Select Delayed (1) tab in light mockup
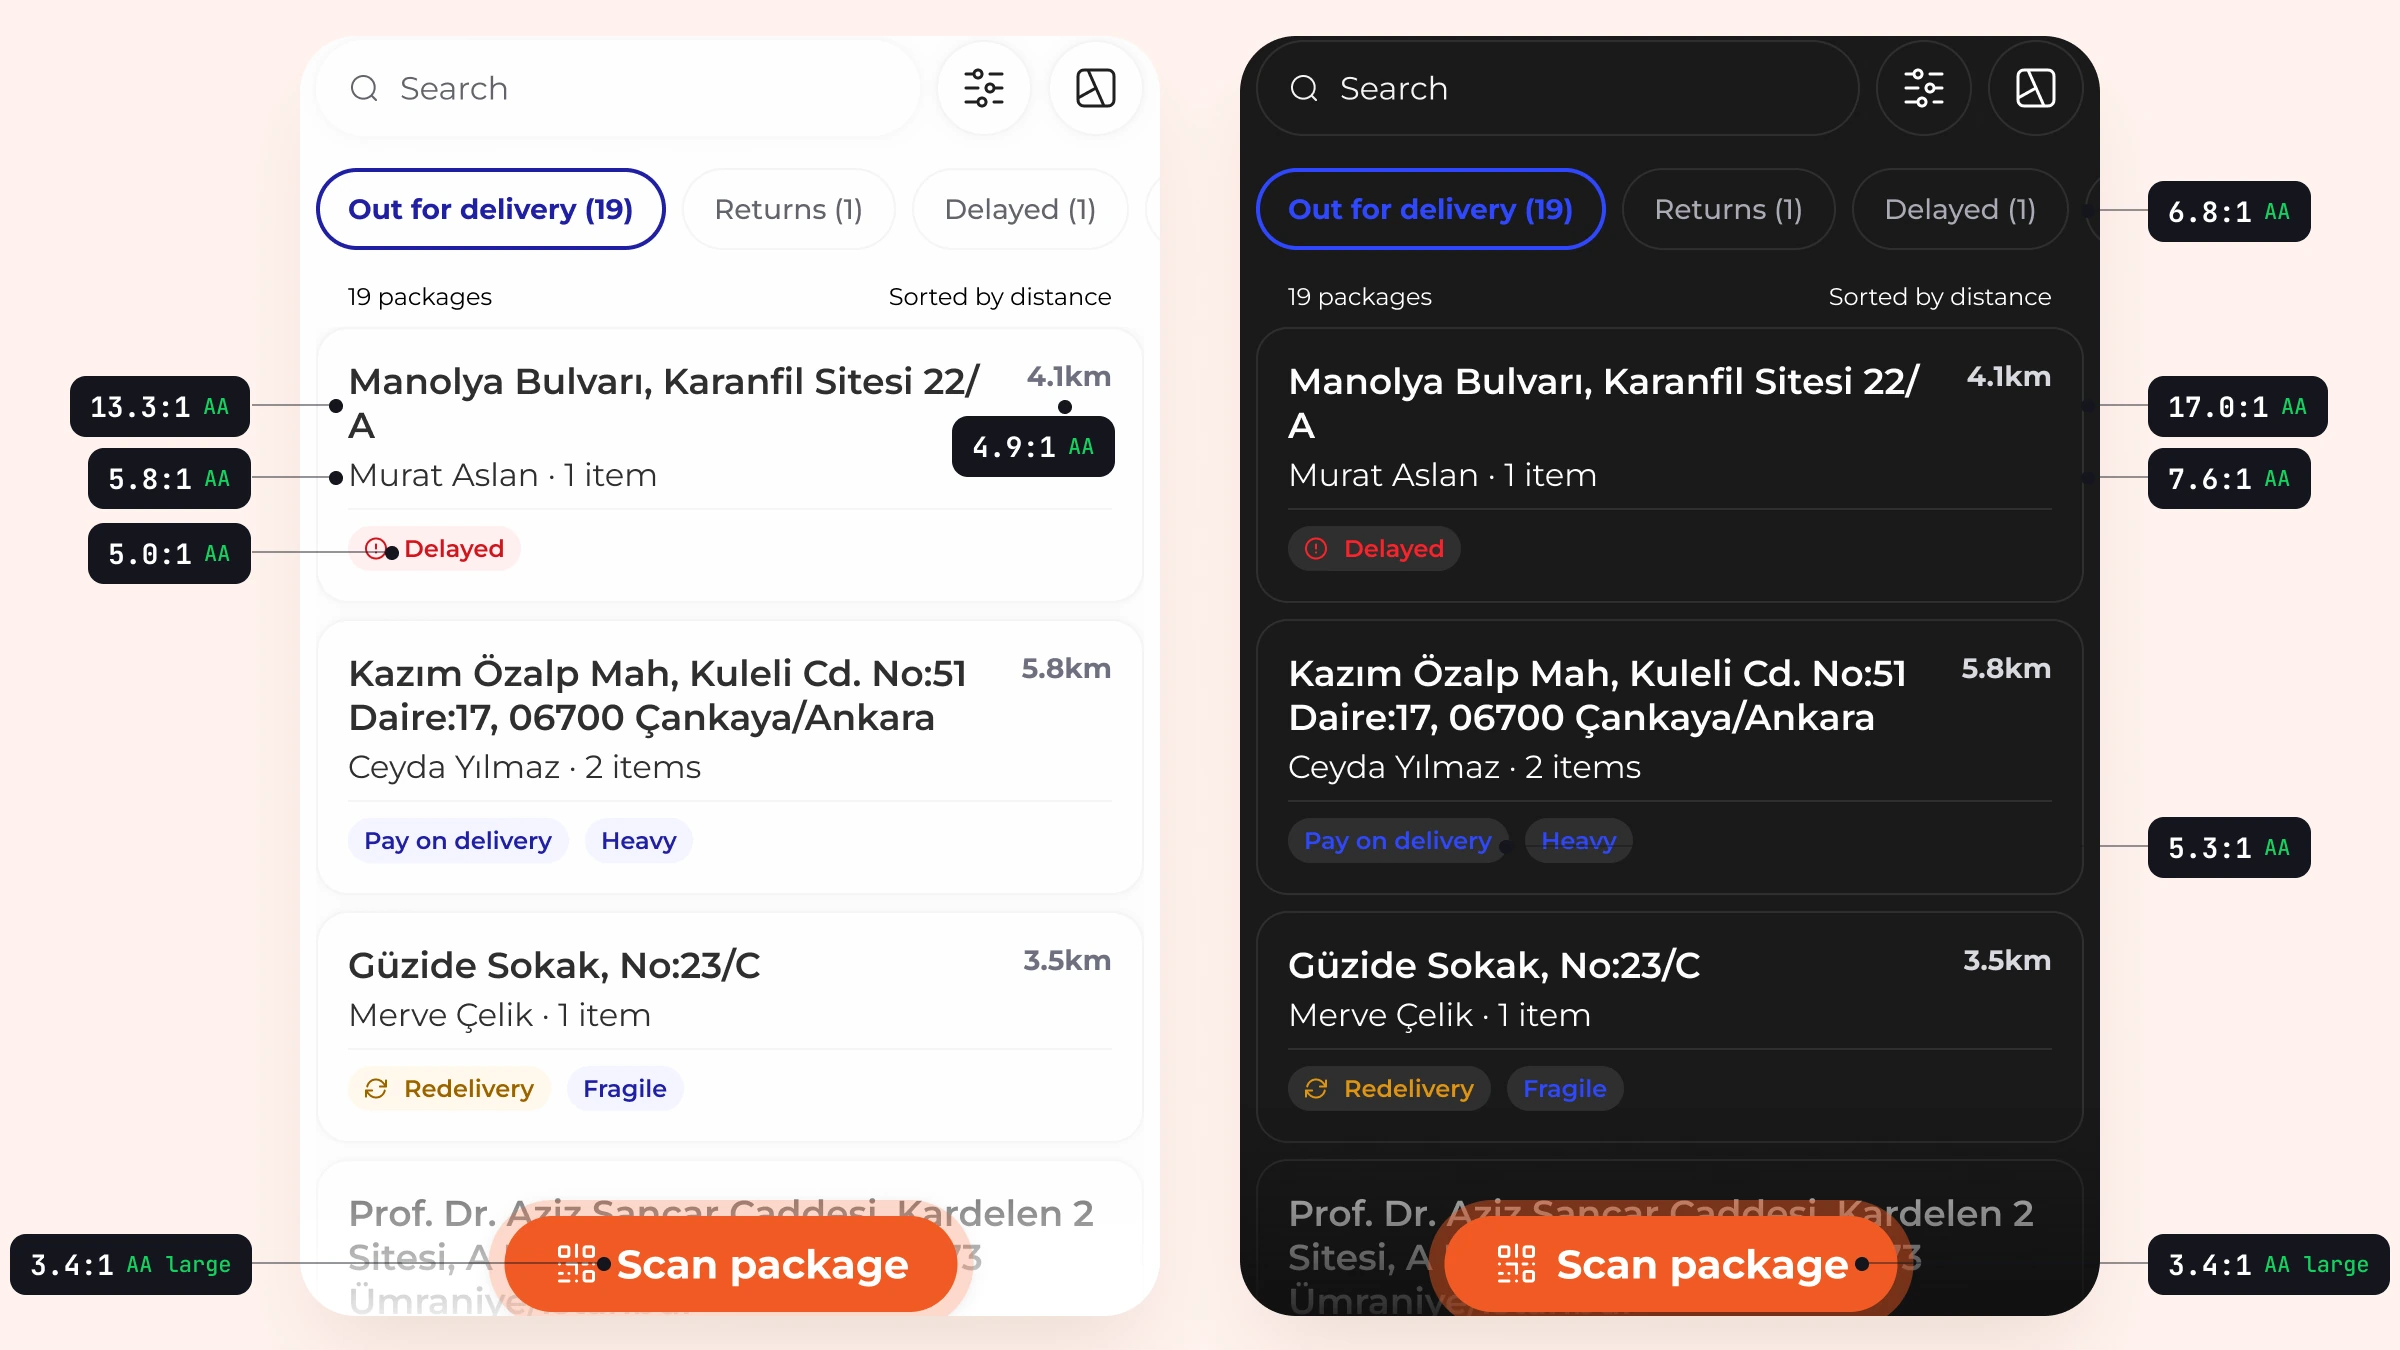 pyautogui.click(x=1020, y=209)
